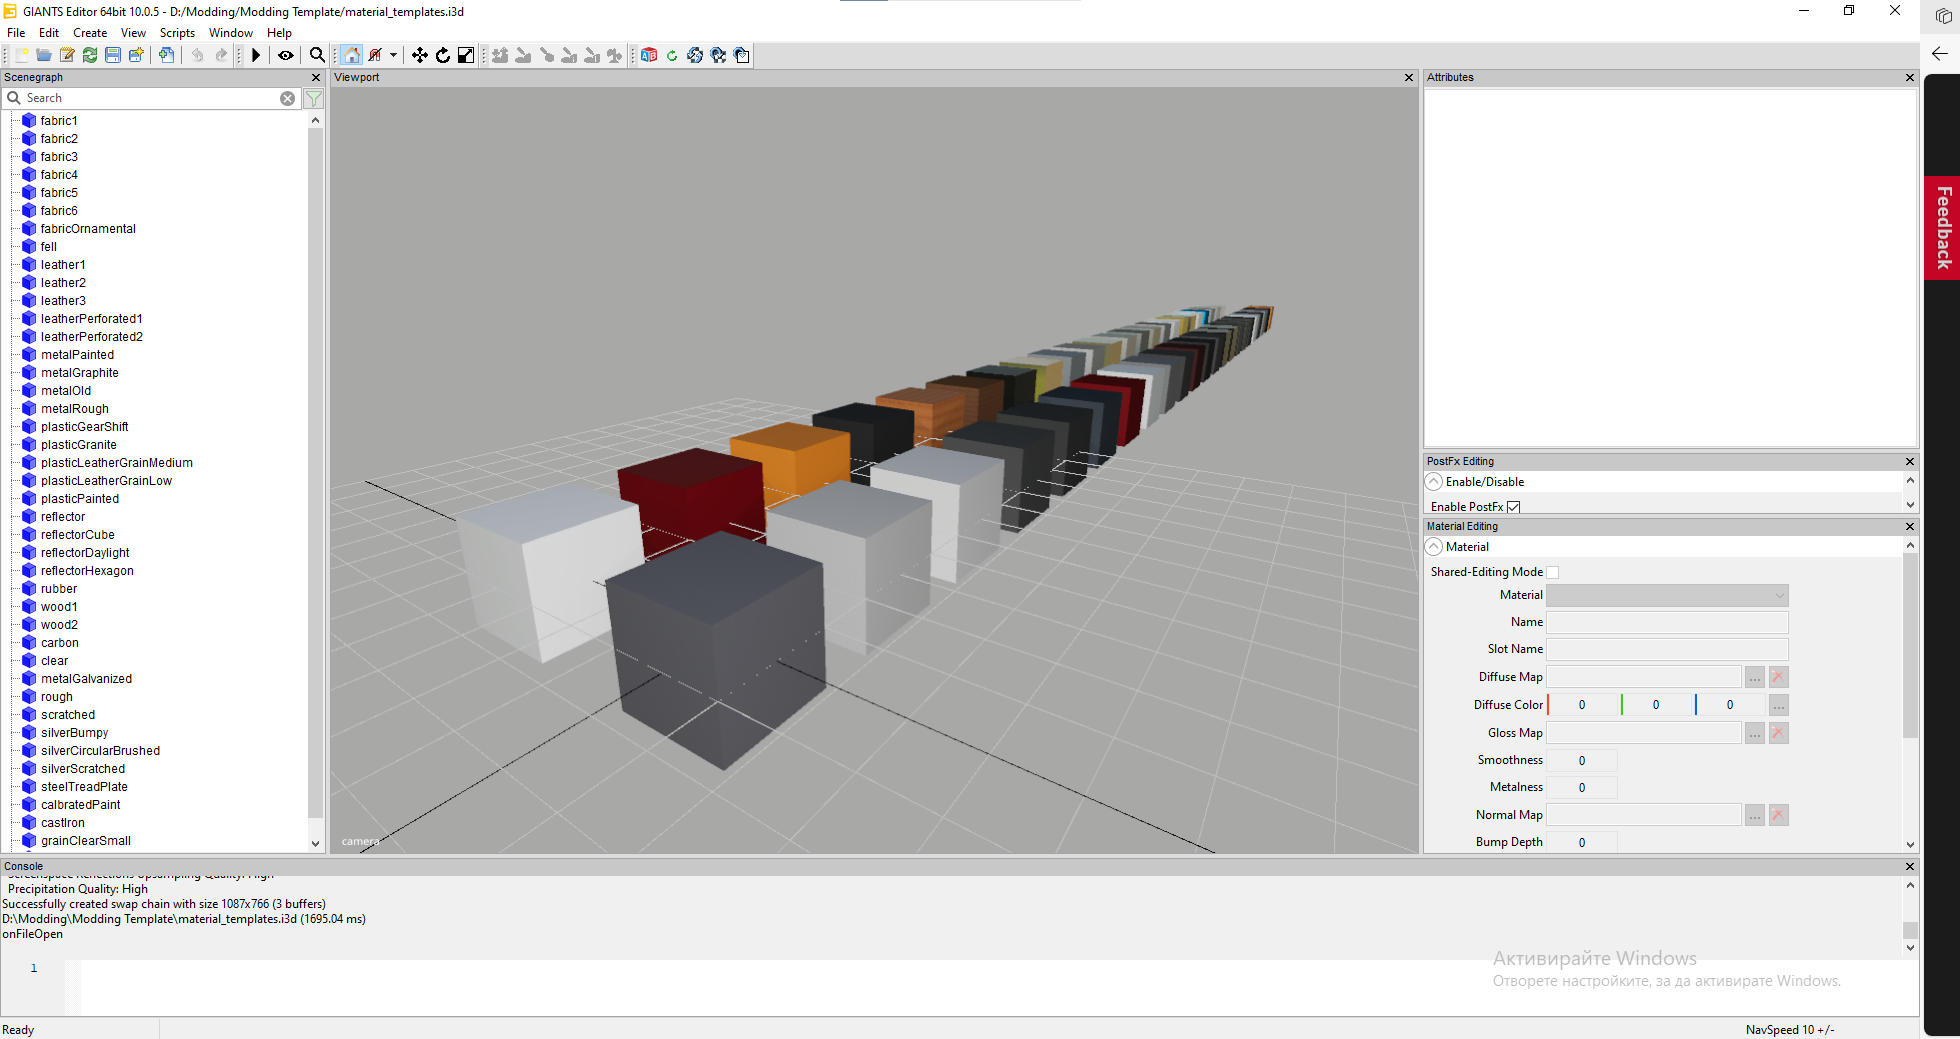1960x1039 pixels.
Task: Create a new scene with the New icon
Action: pos(21,55)
